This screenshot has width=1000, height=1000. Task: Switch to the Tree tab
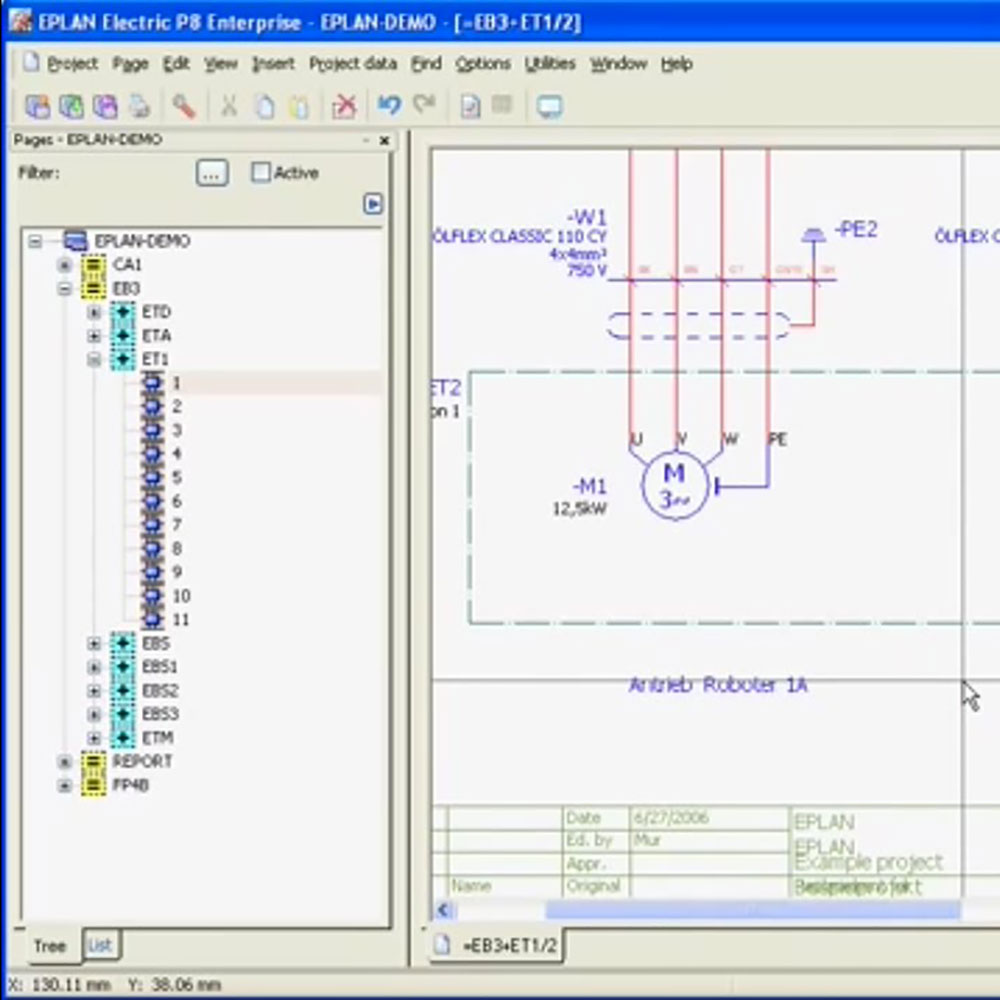click(50, 945)
